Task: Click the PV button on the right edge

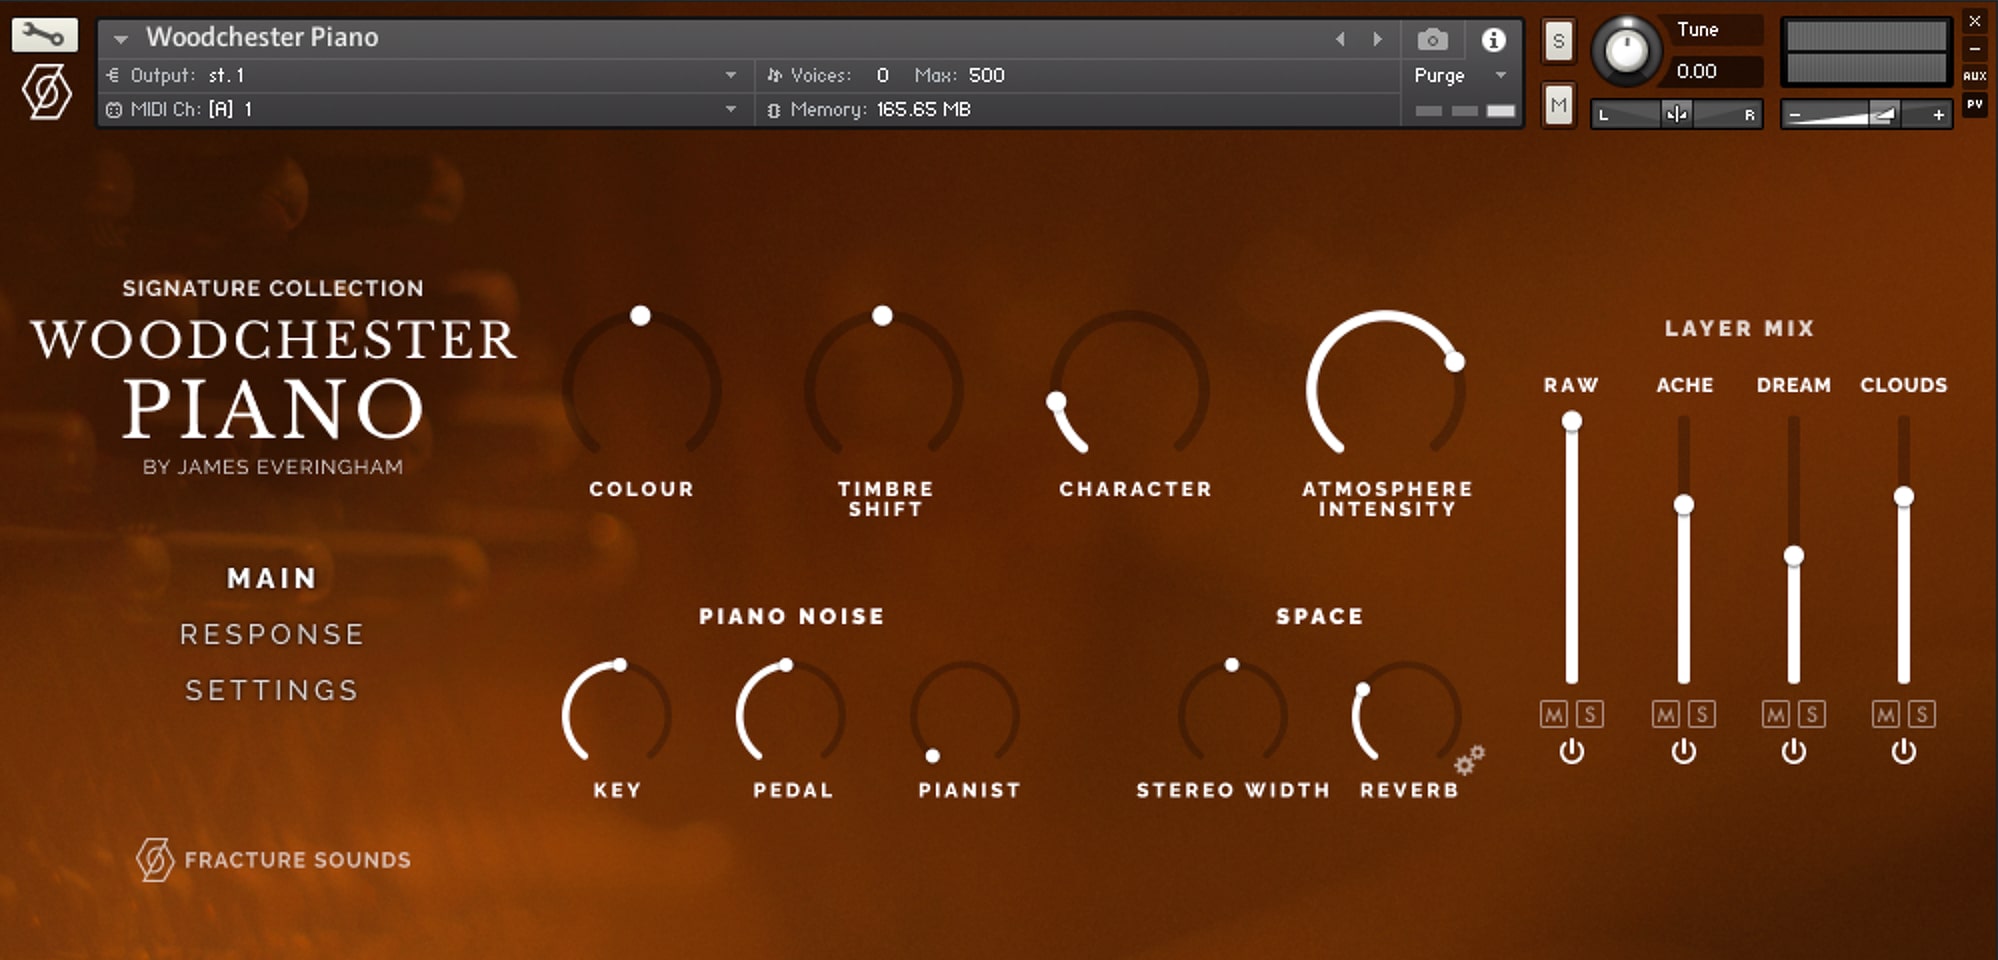Action: pos(1974,104)
